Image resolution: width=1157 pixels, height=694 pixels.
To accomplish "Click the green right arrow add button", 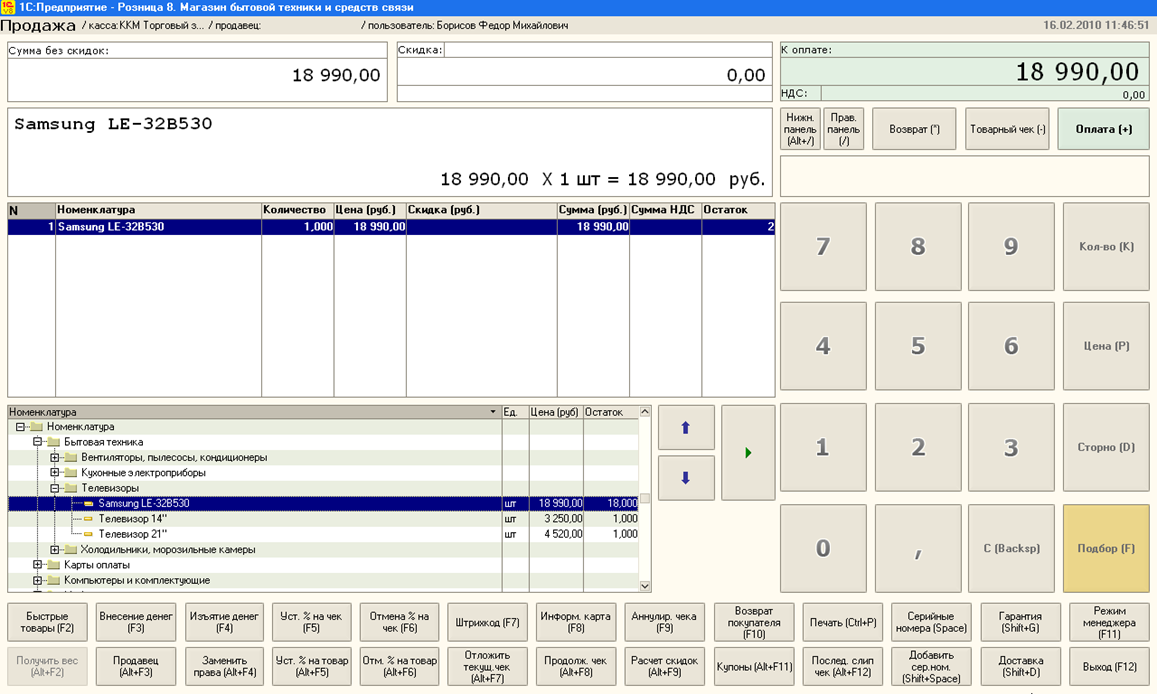I will (x=748, y=453).
